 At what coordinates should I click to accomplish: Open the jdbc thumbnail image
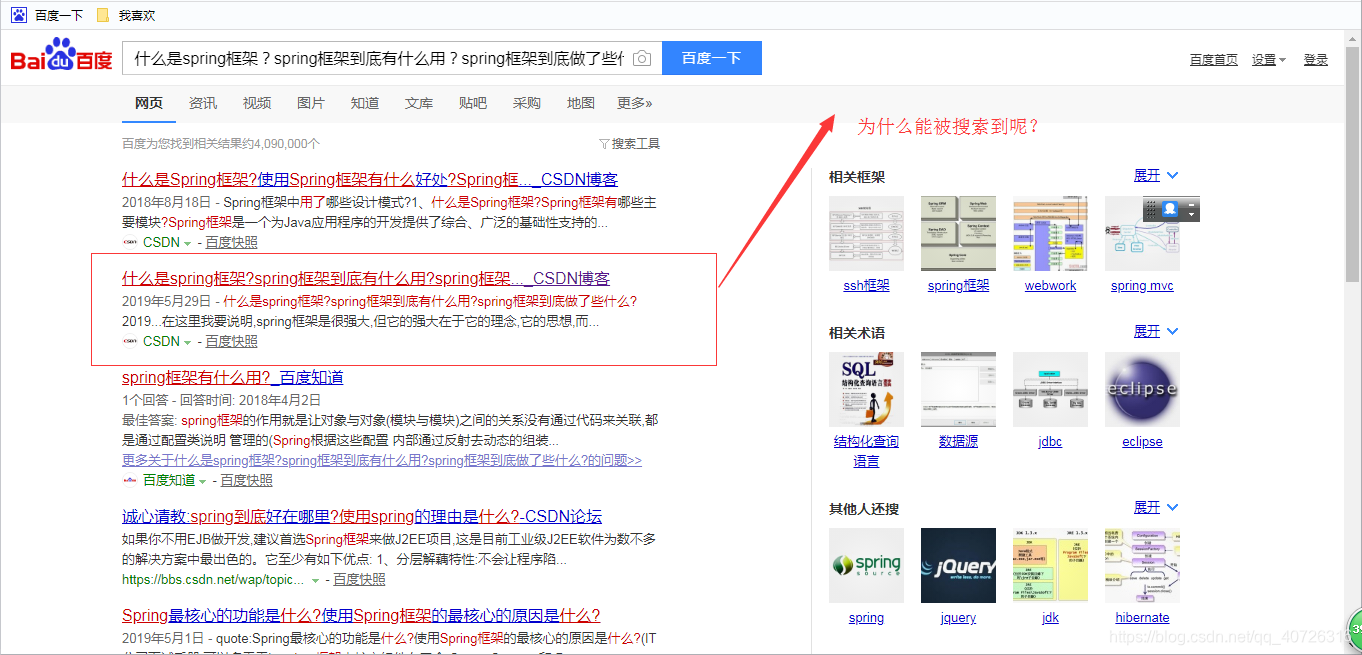1050,389
